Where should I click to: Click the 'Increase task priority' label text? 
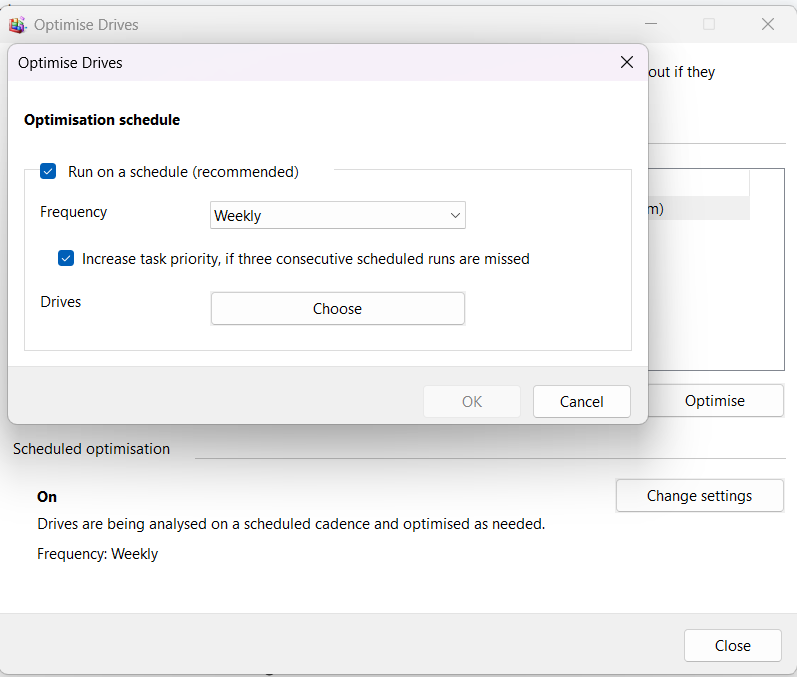(305, 258)
